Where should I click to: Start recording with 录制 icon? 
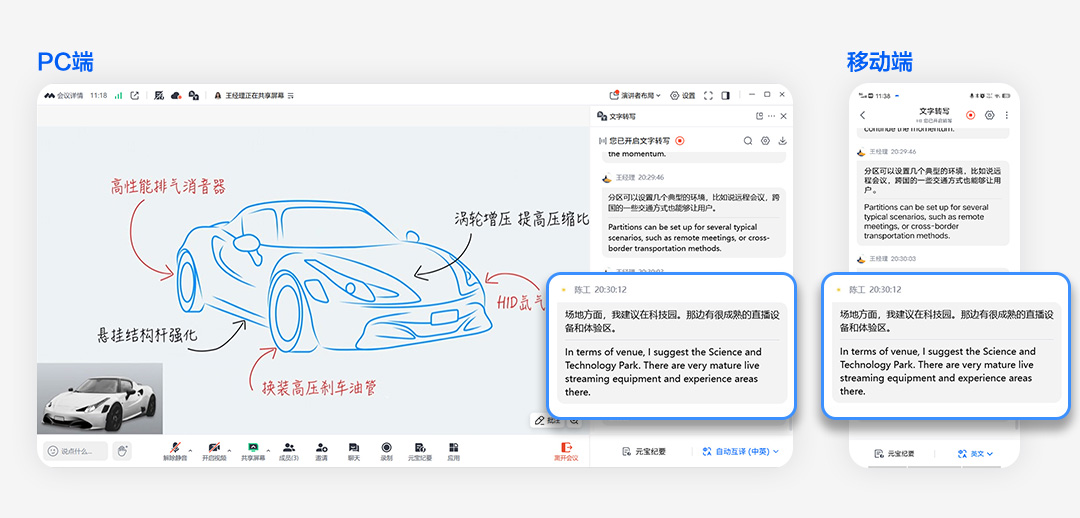[x=386, y=449]
